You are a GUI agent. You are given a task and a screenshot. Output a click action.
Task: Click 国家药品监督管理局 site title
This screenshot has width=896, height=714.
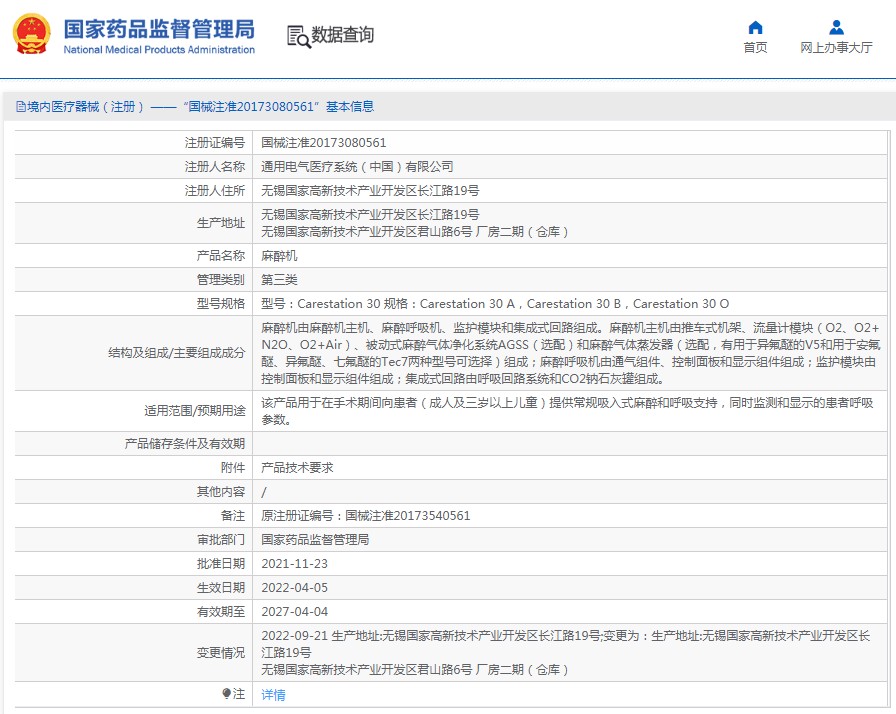coord(159,29)
